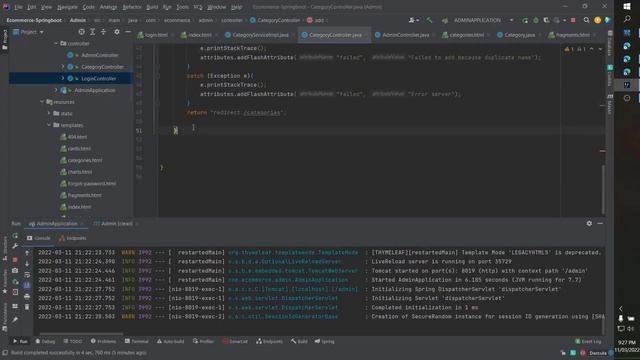Toggle soft-wrap in console
640x360 pixels.
point(27,275)
